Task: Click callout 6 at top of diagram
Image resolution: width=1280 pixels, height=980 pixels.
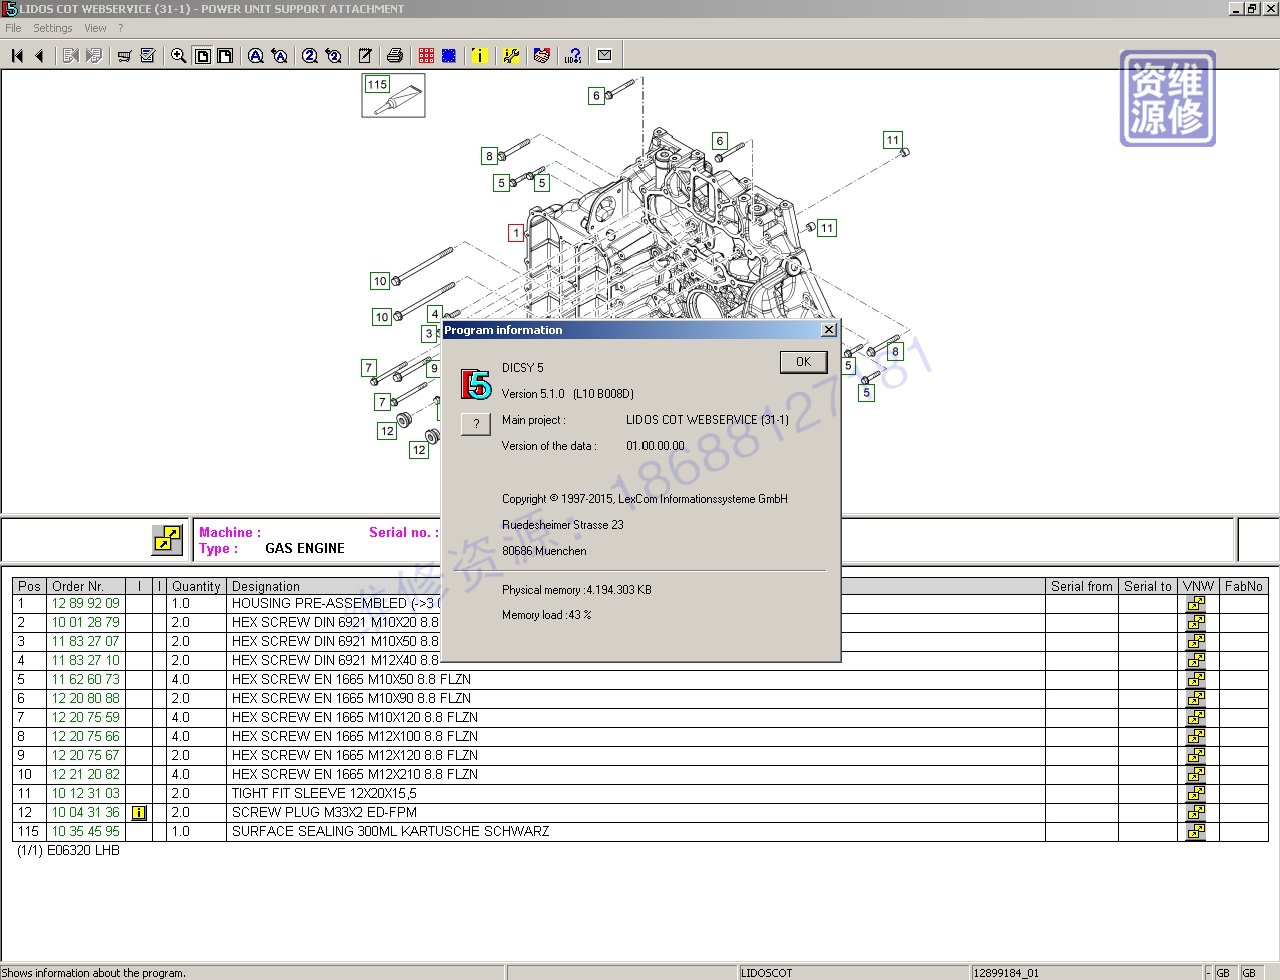Action: pyautogui.click(x=597, y=96)
